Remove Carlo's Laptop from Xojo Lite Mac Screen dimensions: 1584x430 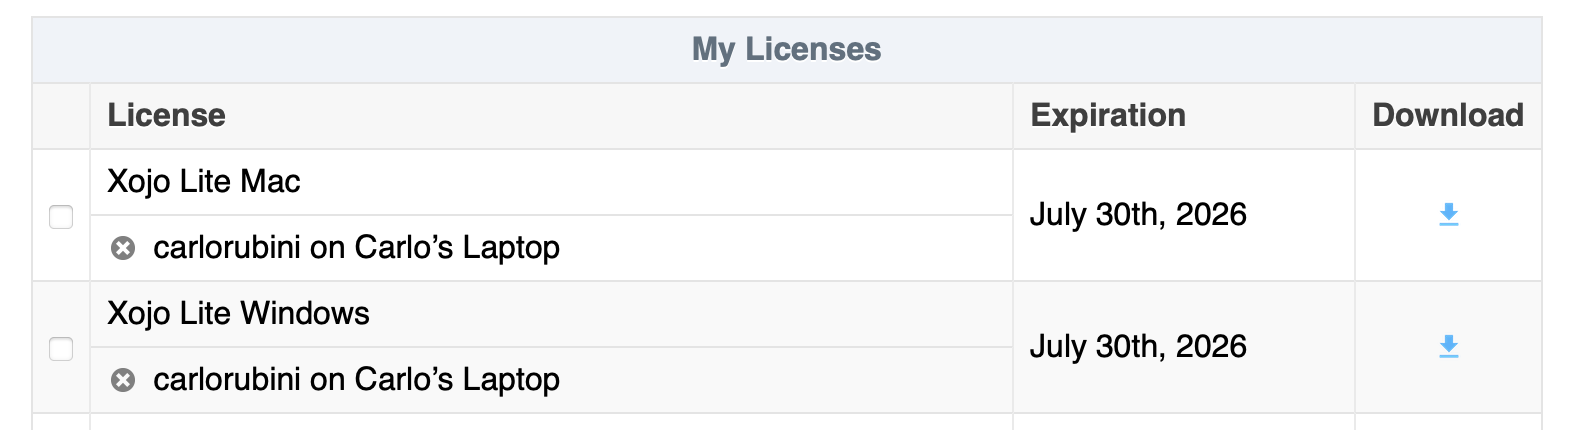(x=123, y=248)
